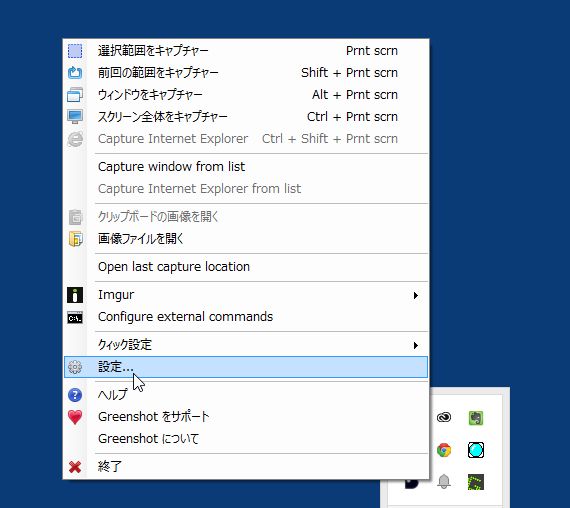
Task: Select Greenshot をサポート entry
Action: point(246,417)
